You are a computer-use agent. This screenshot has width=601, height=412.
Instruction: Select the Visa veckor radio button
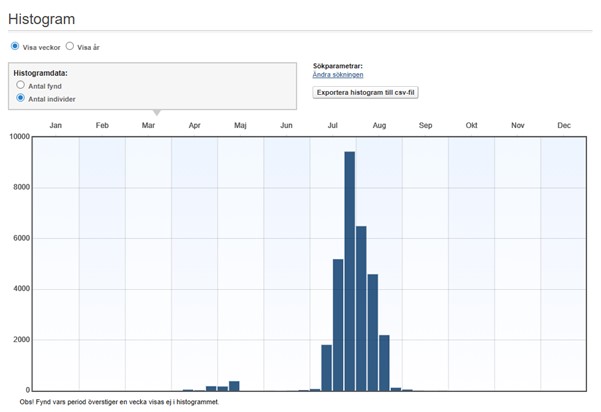15,46
